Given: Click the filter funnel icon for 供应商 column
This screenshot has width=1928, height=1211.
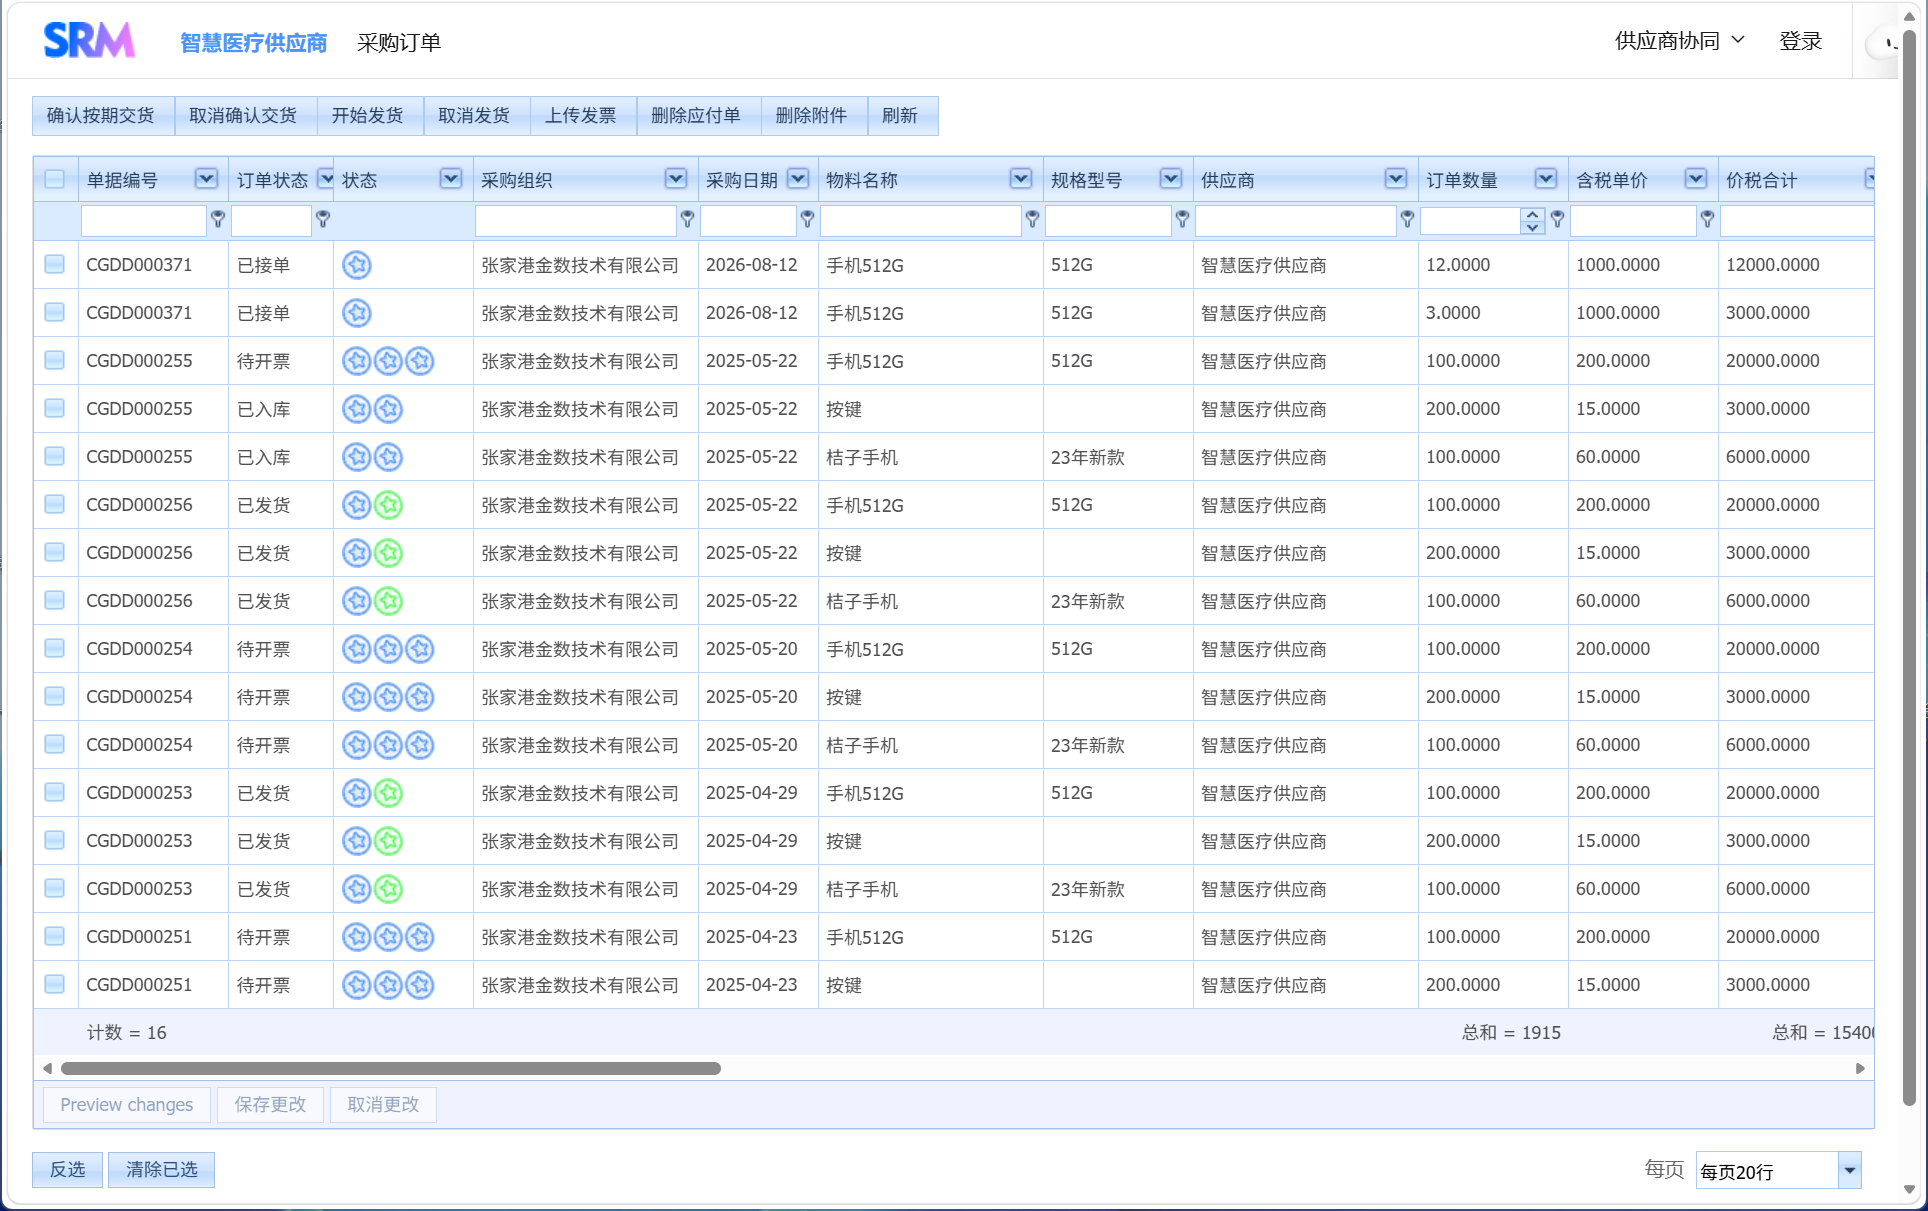Looking at the screenshot, I should [1407, 219].
